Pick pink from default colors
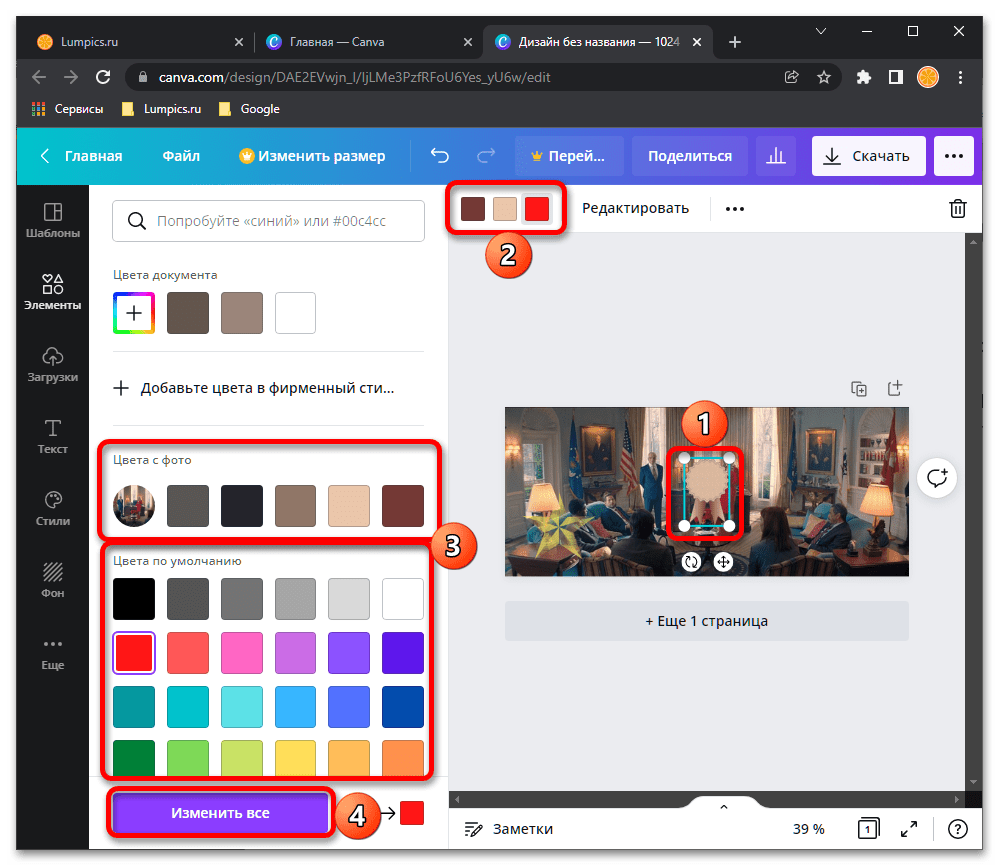The width and height of the screenshot is (999, 866). (x=241, y=653)
